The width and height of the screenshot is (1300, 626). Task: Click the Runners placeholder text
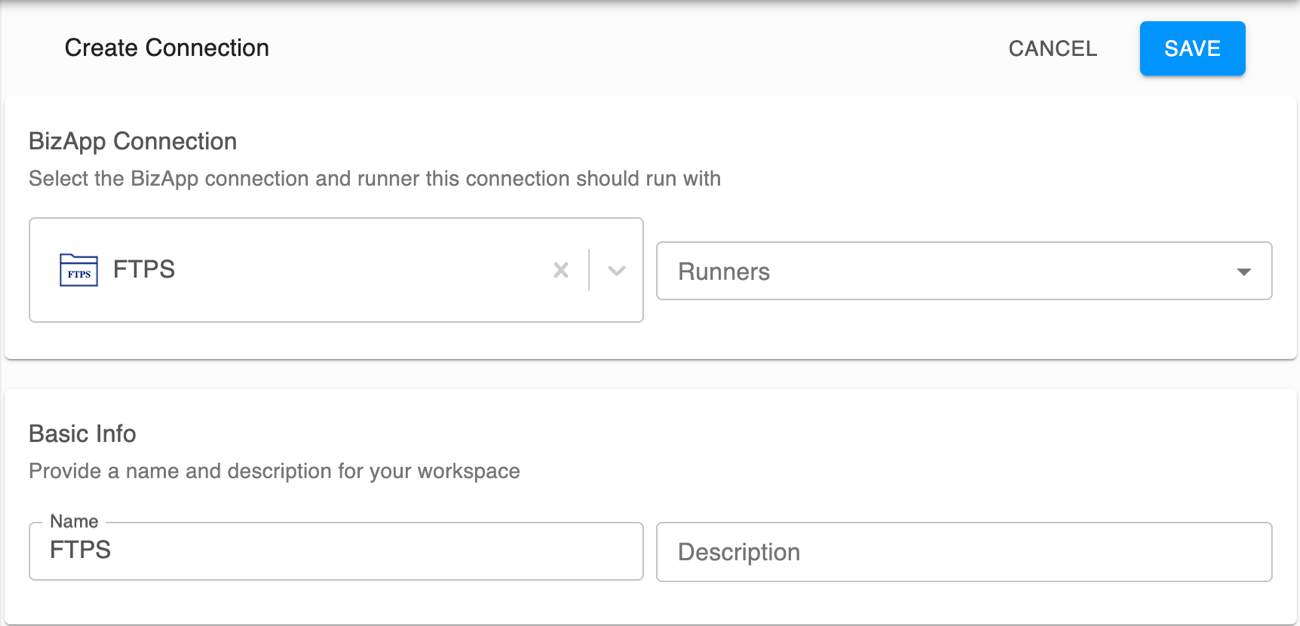pyautogui.click(x=724, y=272)
